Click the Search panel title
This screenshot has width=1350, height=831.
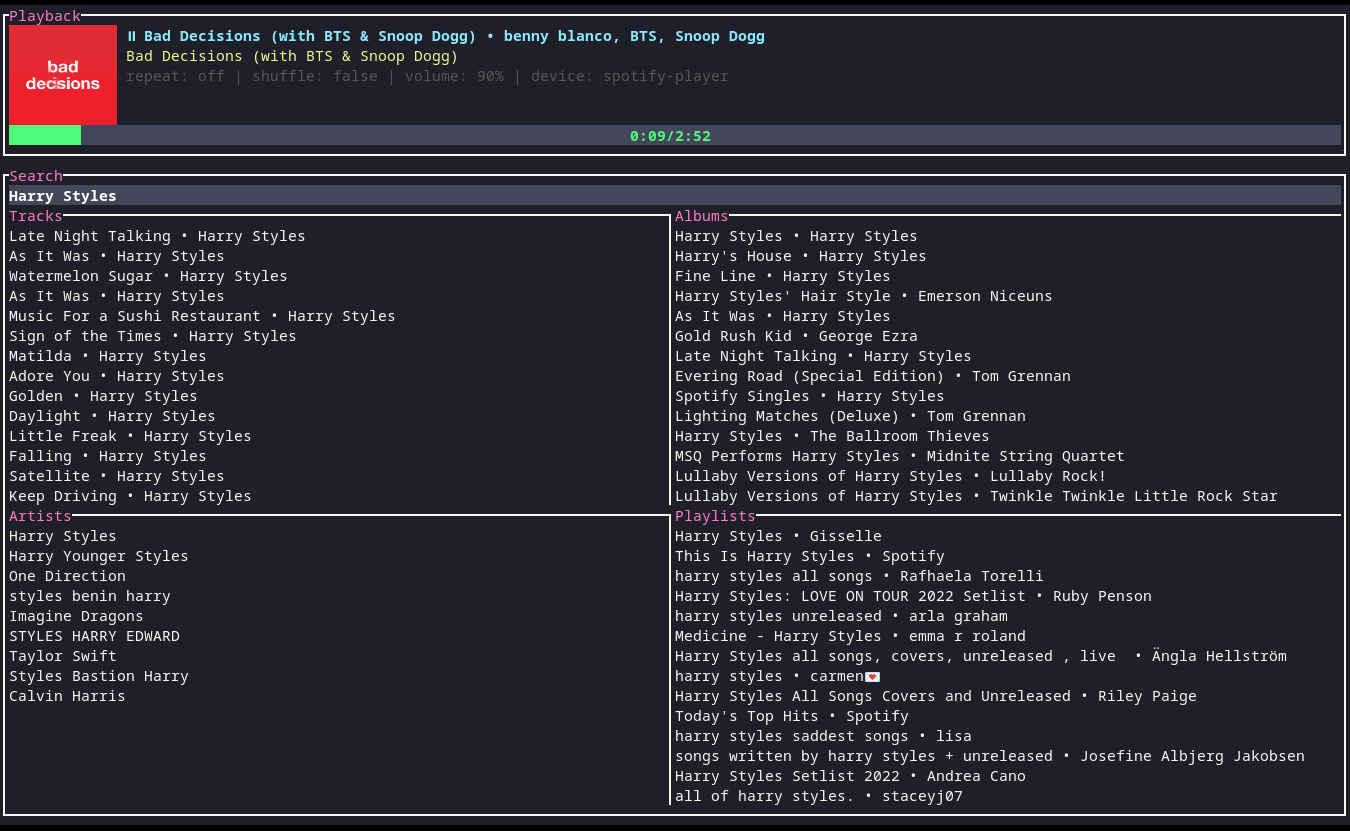(36, 176)
